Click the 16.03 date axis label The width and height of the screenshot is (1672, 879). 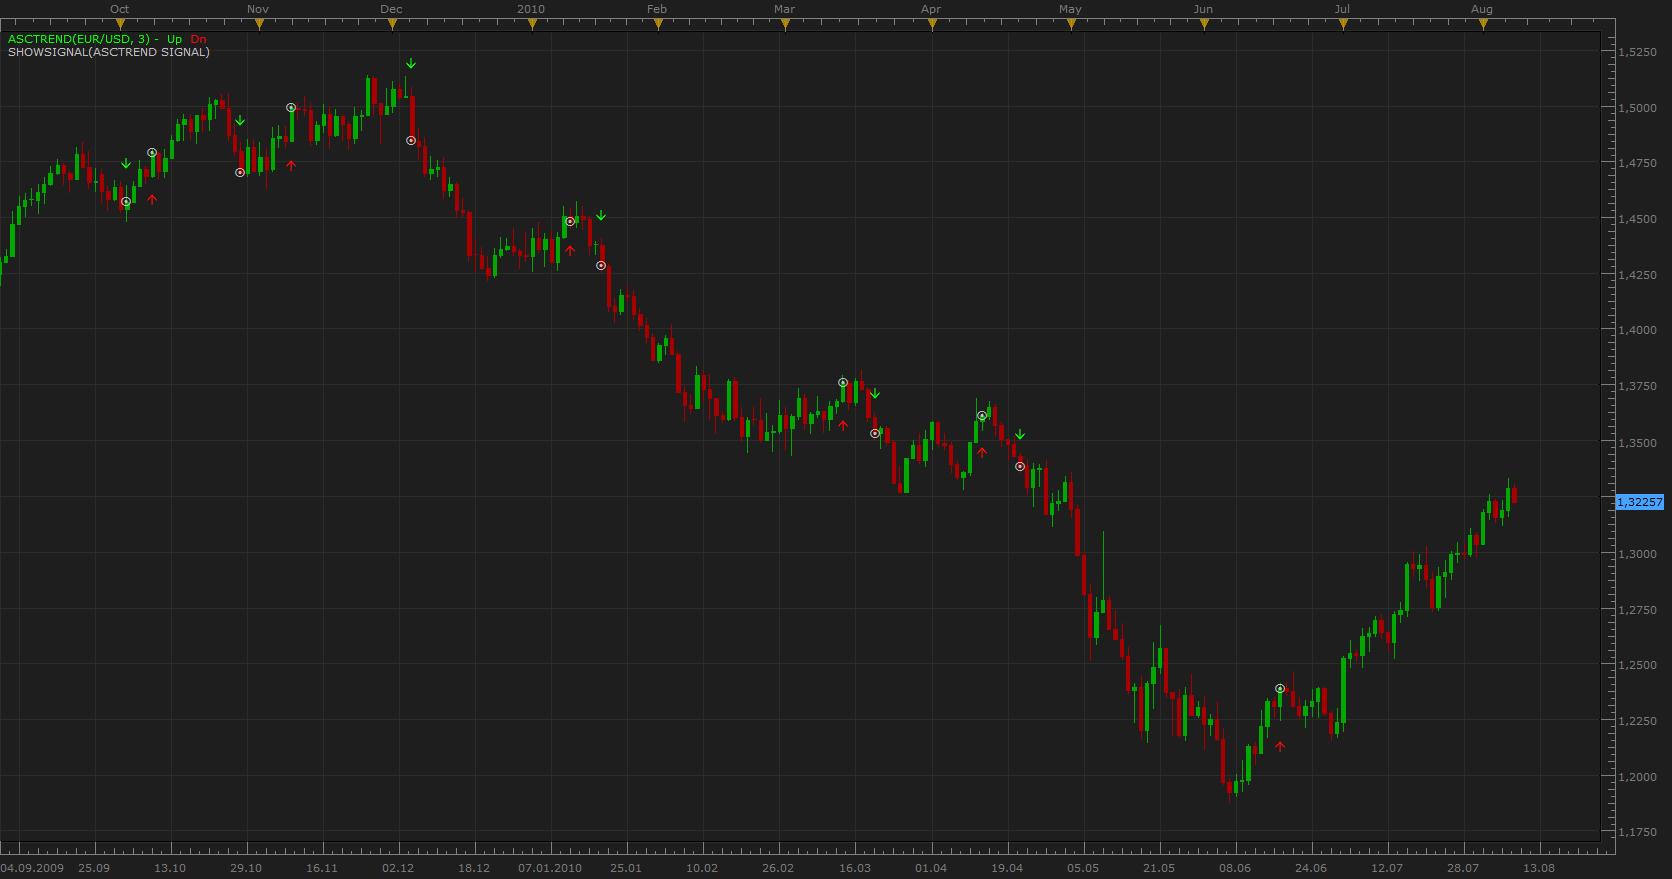855,868
